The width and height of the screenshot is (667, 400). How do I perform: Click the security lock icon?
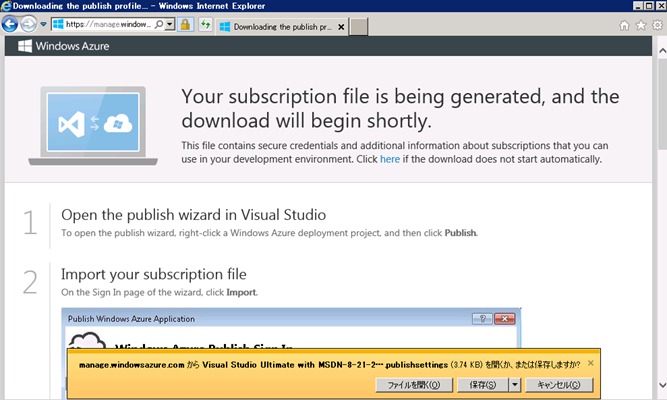tap(185, 24)
